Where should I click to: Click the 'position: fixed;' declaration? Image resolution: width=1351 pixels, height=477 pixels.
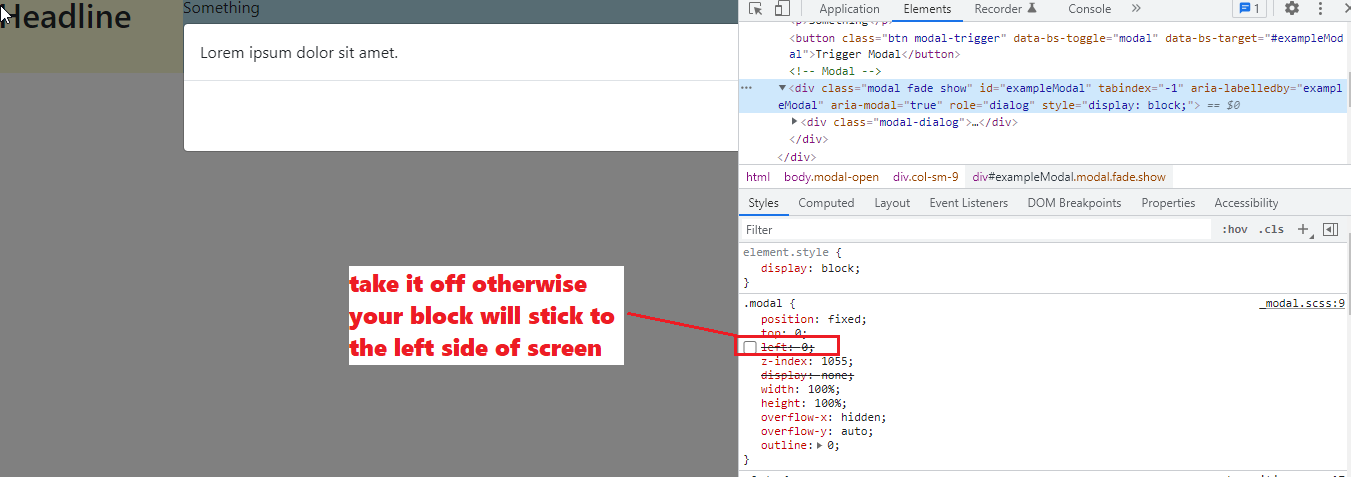point(813,319)
